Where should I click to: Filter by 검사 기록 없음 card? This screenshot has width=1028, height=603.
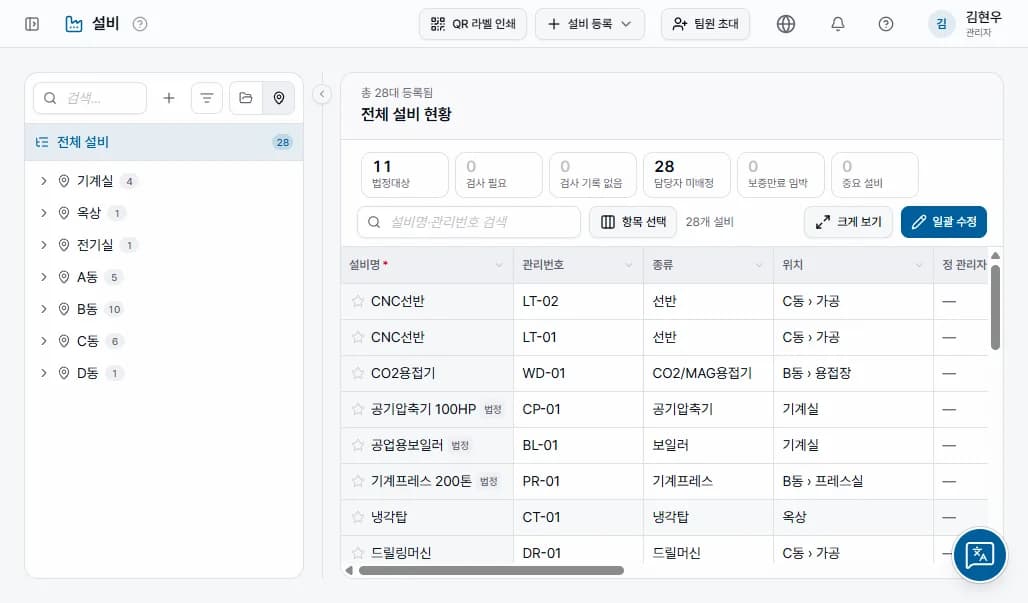[x=593, y=174]
